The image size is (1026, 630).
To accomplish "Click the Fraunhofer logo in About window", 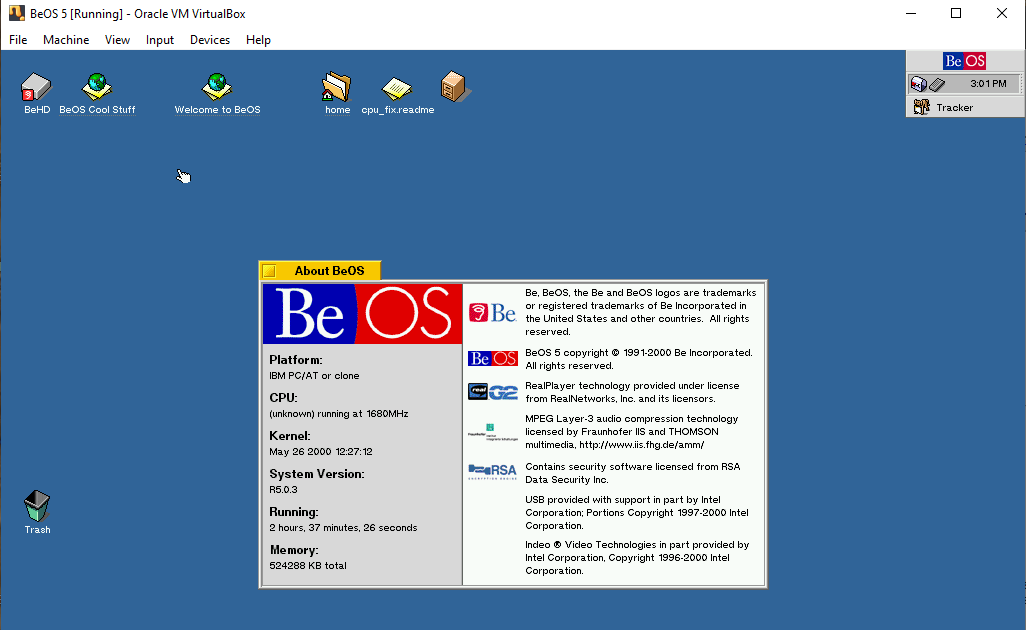I will tap(492, 432).
